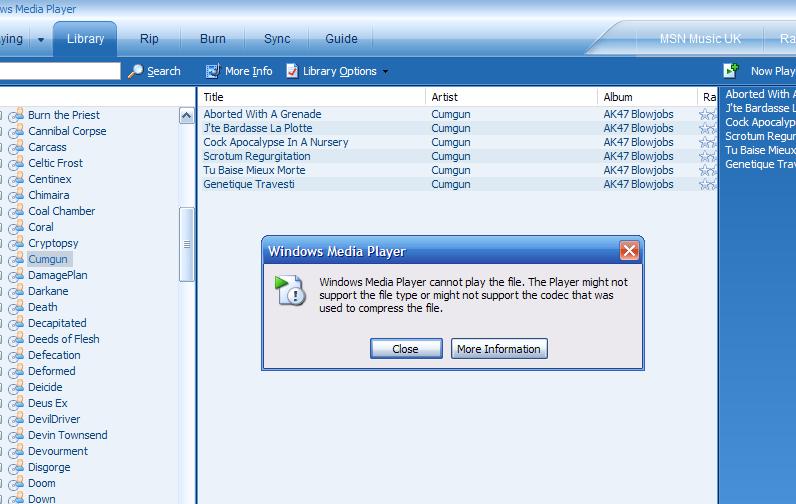Click the Burn the Priest artist icon
The image size is (796, 504).
(x=16, y=115)
